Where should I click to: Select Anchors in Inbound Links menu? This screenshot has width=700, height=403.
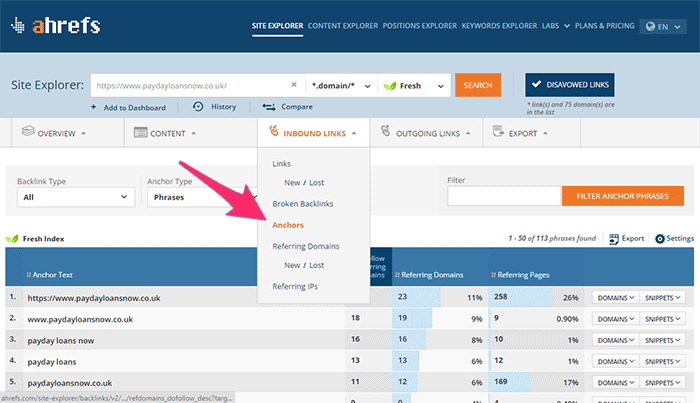[x=287, y=225]
